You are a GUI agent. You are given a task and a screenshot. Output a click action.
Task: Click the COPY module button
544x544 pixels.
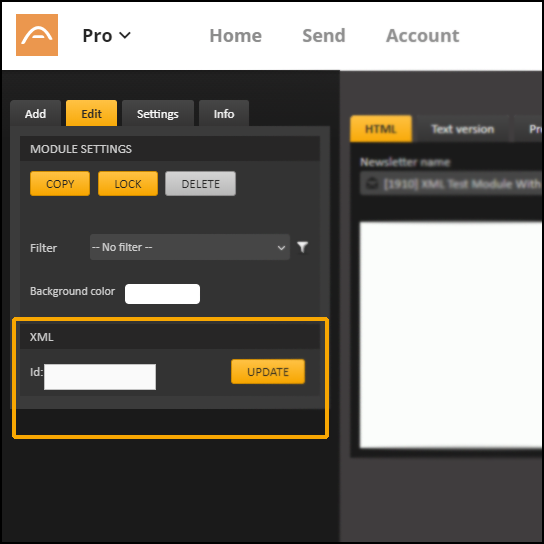point(60,184)
